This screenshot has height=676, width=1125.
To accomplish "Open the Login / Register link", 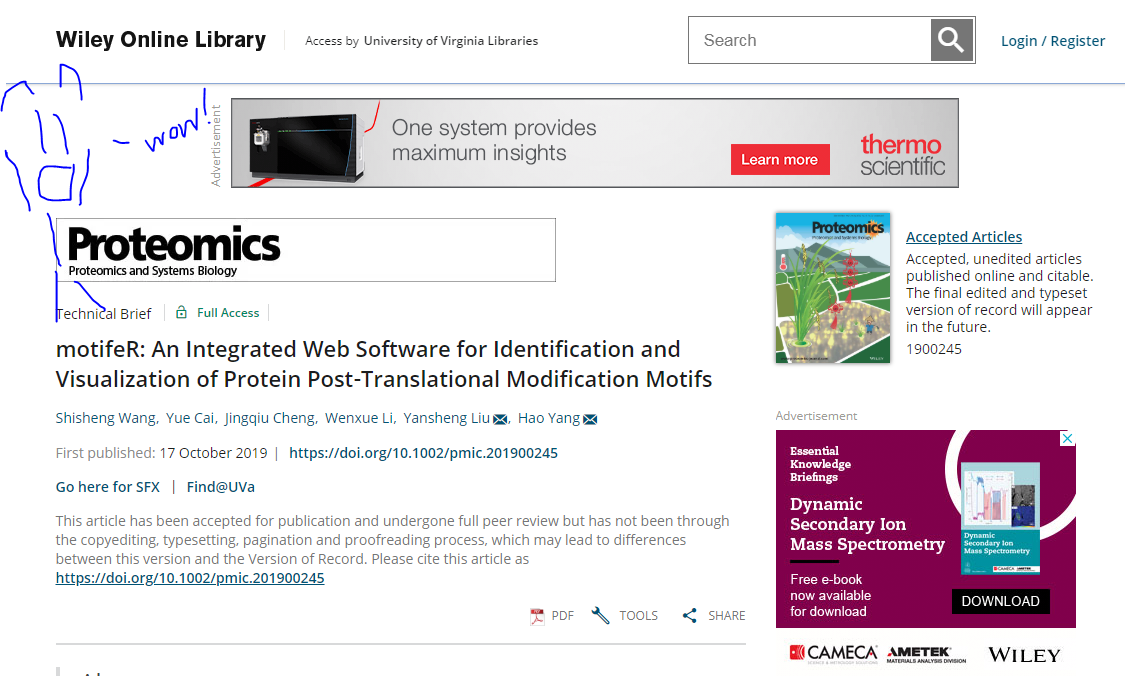I will [1053, 41].
